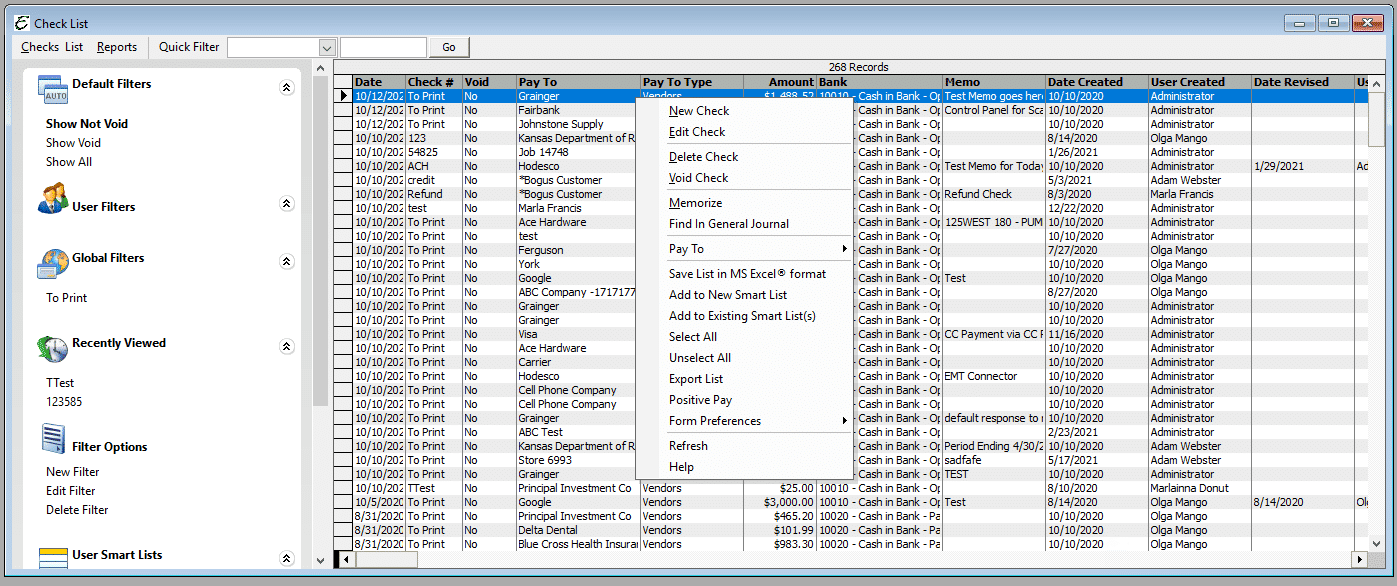The width and height of the screenshot is (1397, 586).
Task: Select Memorize in context menu
Action: pos(695,203)
